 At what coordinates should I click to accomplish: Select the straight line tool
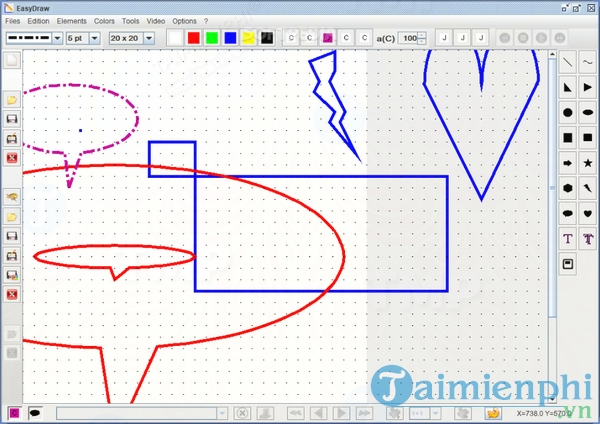pyautogui.click(x=567, y=62)
